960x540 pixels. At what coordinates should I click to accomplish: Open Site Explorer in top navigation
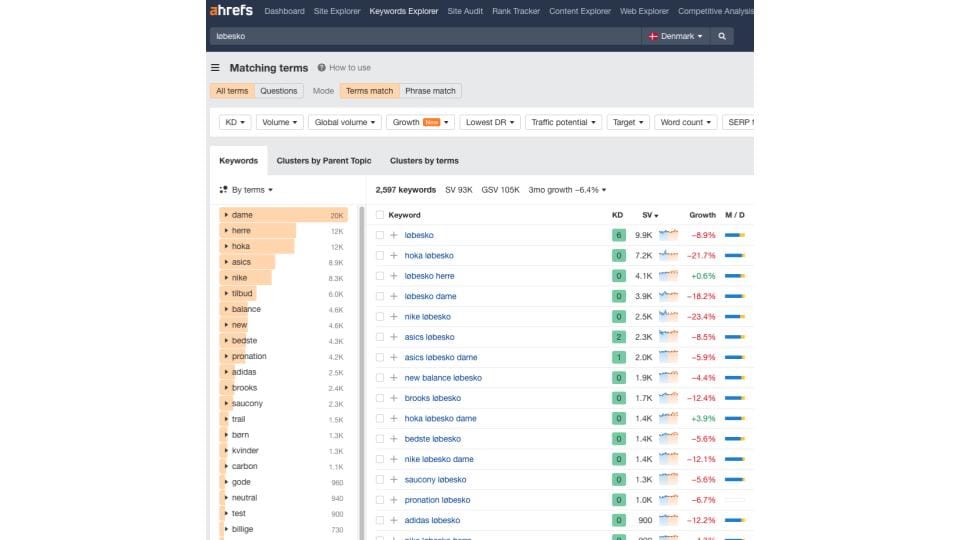(x=337, y=11)
